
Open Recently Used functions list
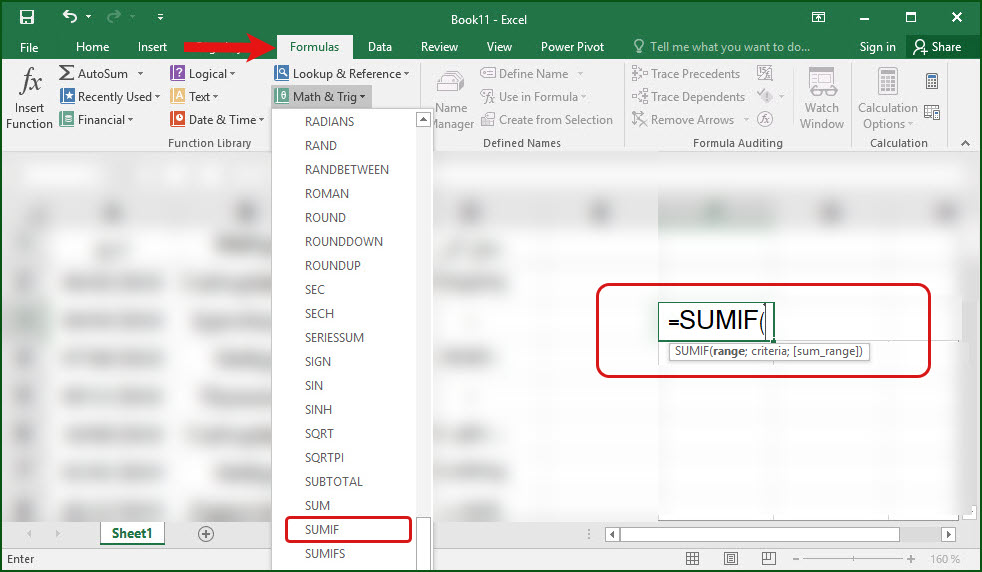[x=110, y=96]
